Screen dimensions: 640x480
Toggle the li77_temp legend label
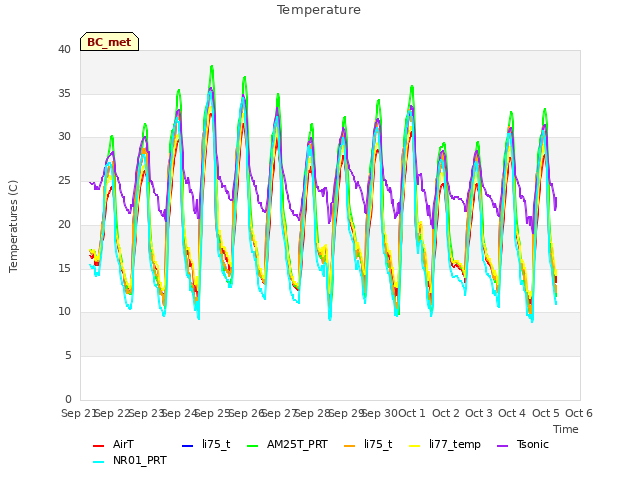pos(455,445)
